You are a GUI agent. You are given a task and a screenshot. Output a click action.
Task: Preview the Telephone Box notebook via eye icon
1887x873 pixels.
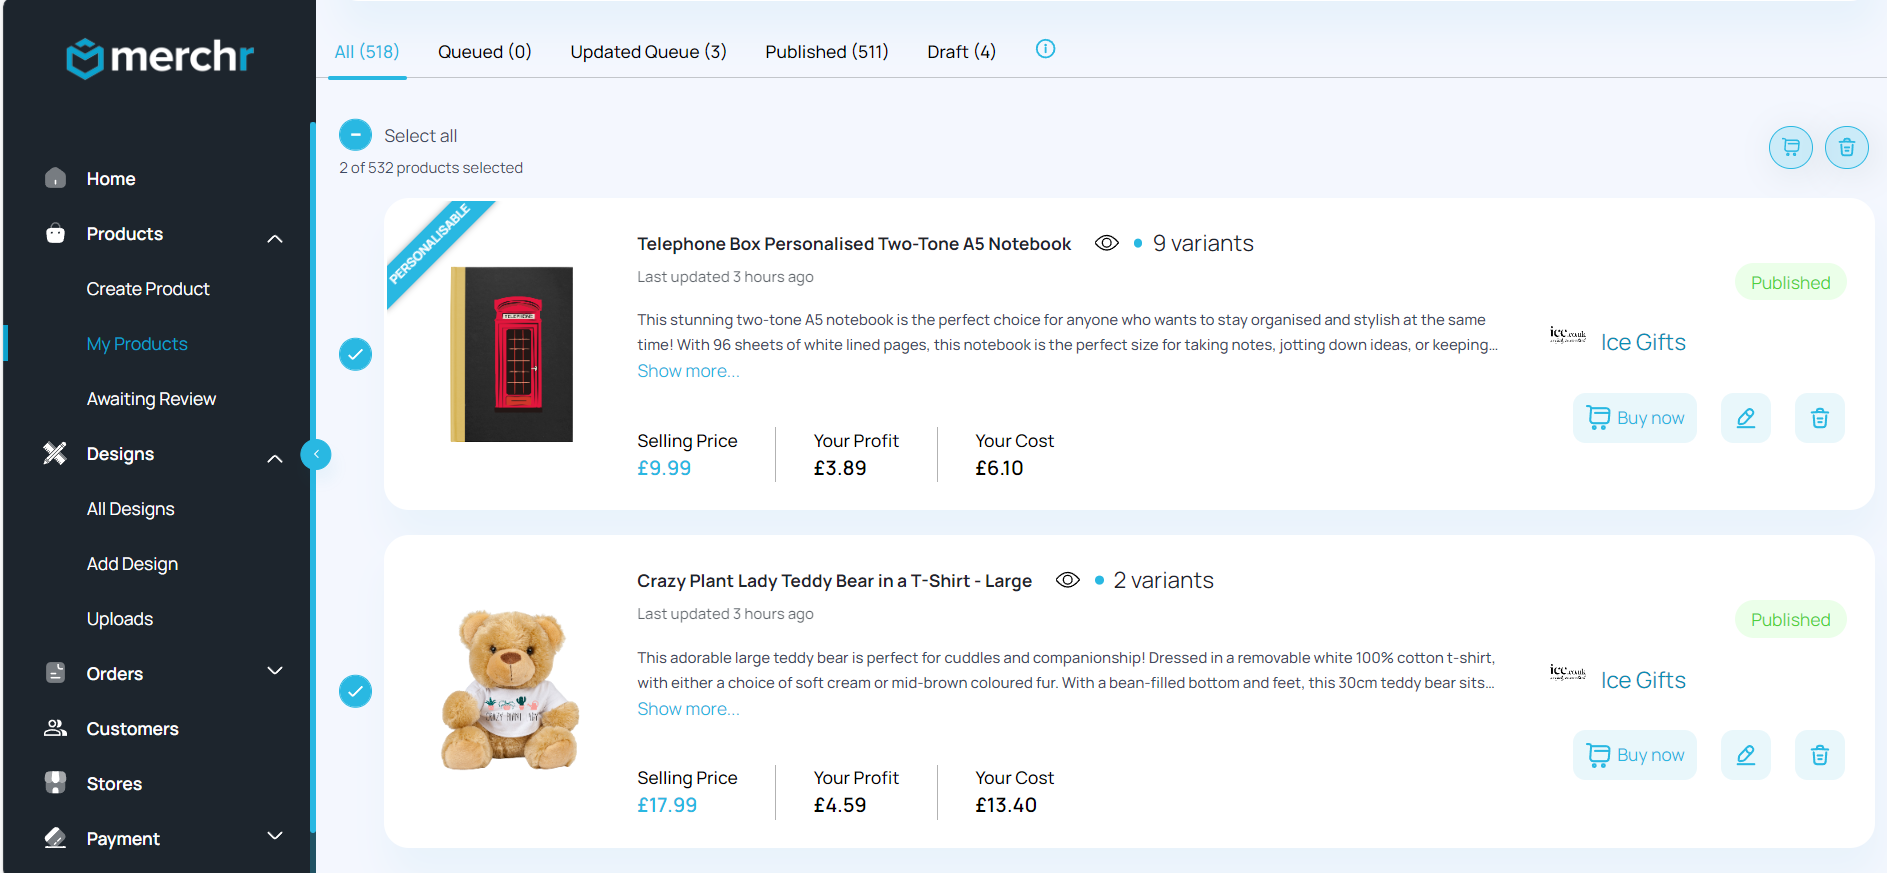1106,243
